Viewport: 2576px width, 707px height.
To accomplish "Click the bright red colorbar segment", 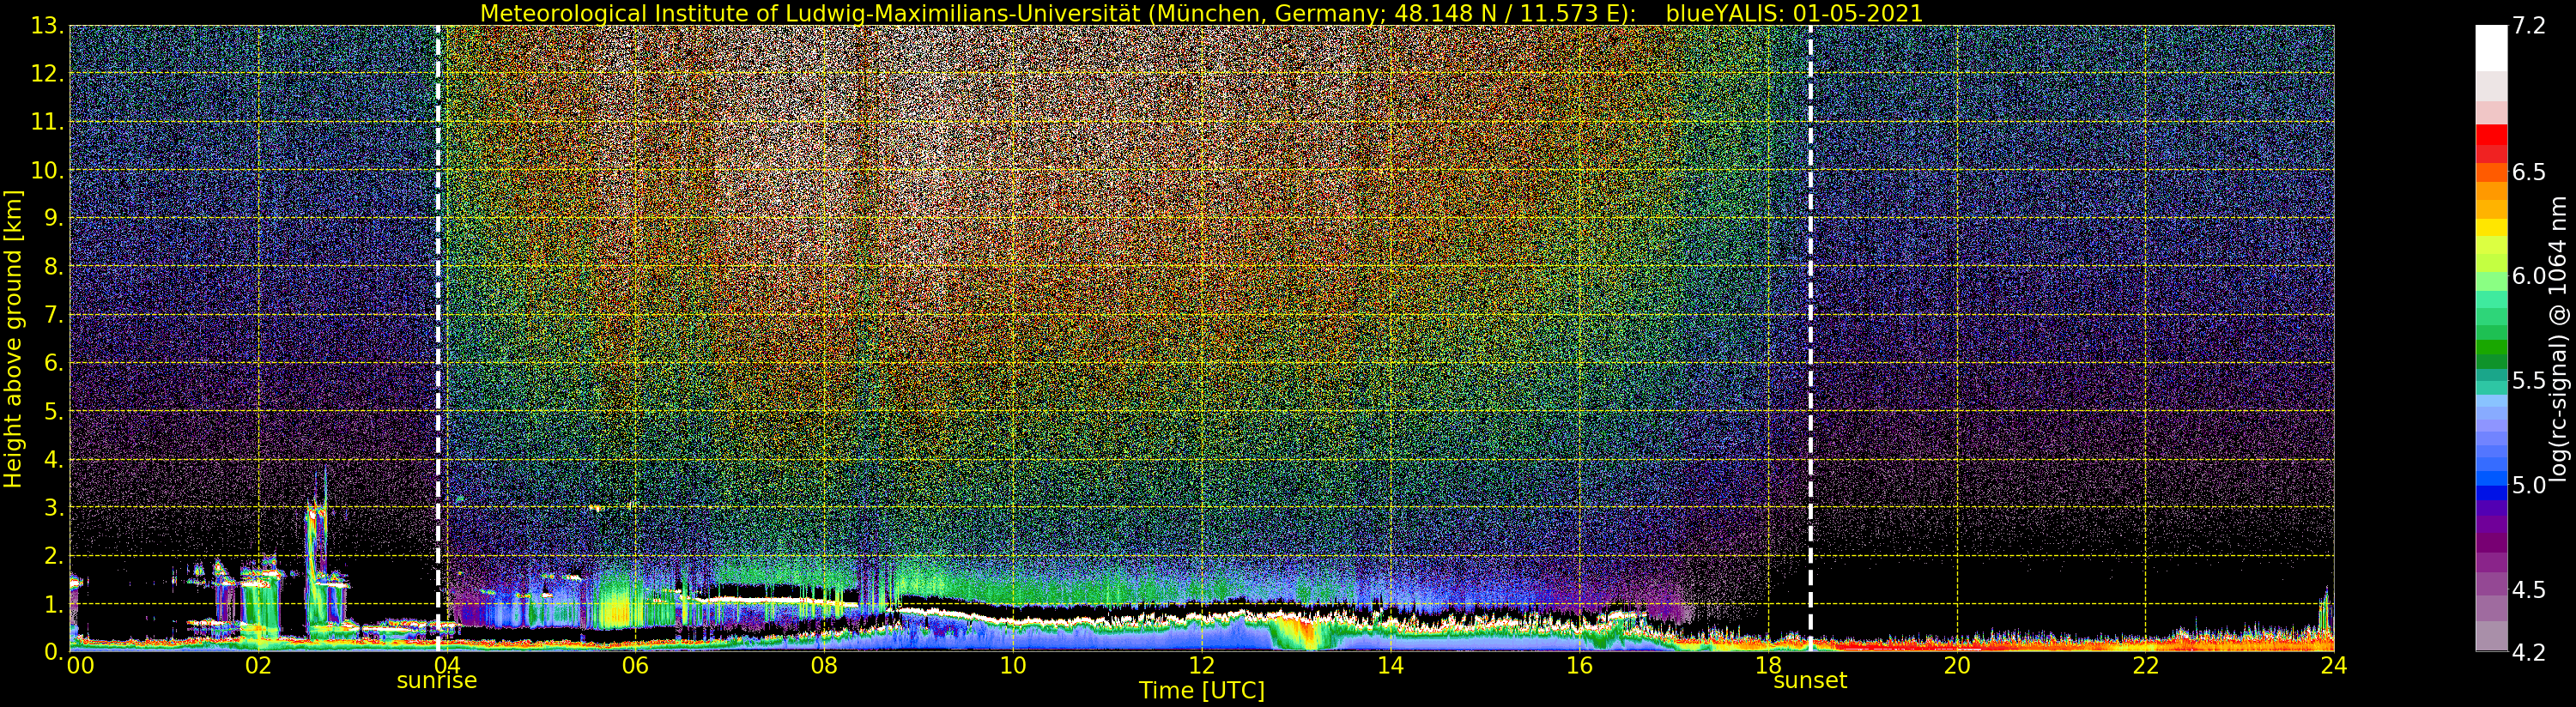I will click(x=2491, y=135).
